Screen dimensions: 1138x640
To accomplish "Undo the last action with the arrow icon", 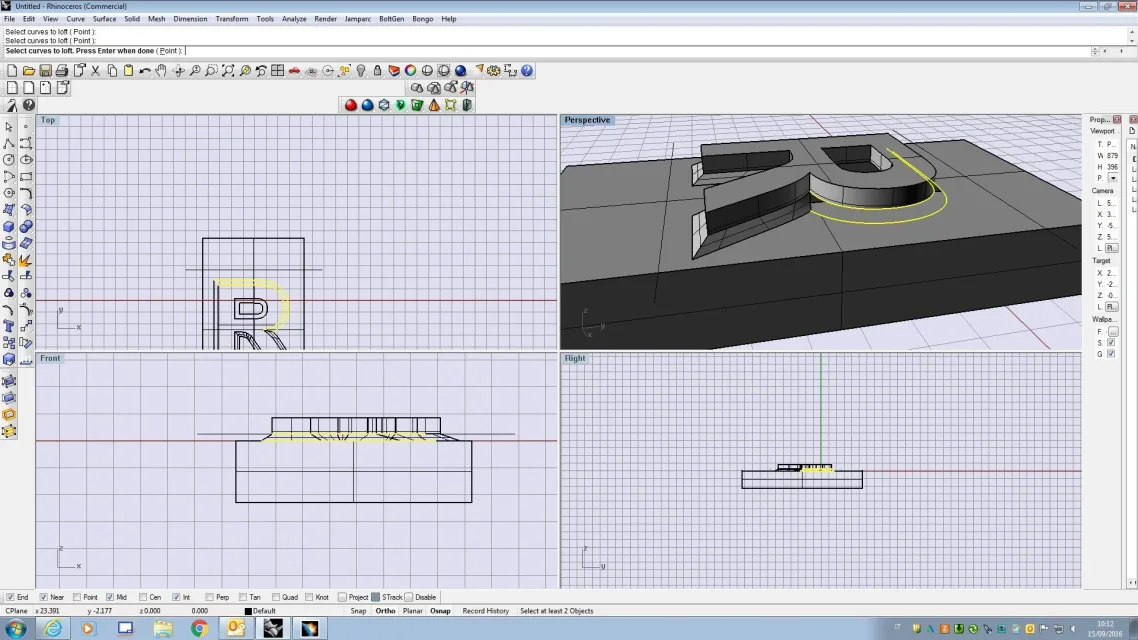I will (x=145, y=70).
